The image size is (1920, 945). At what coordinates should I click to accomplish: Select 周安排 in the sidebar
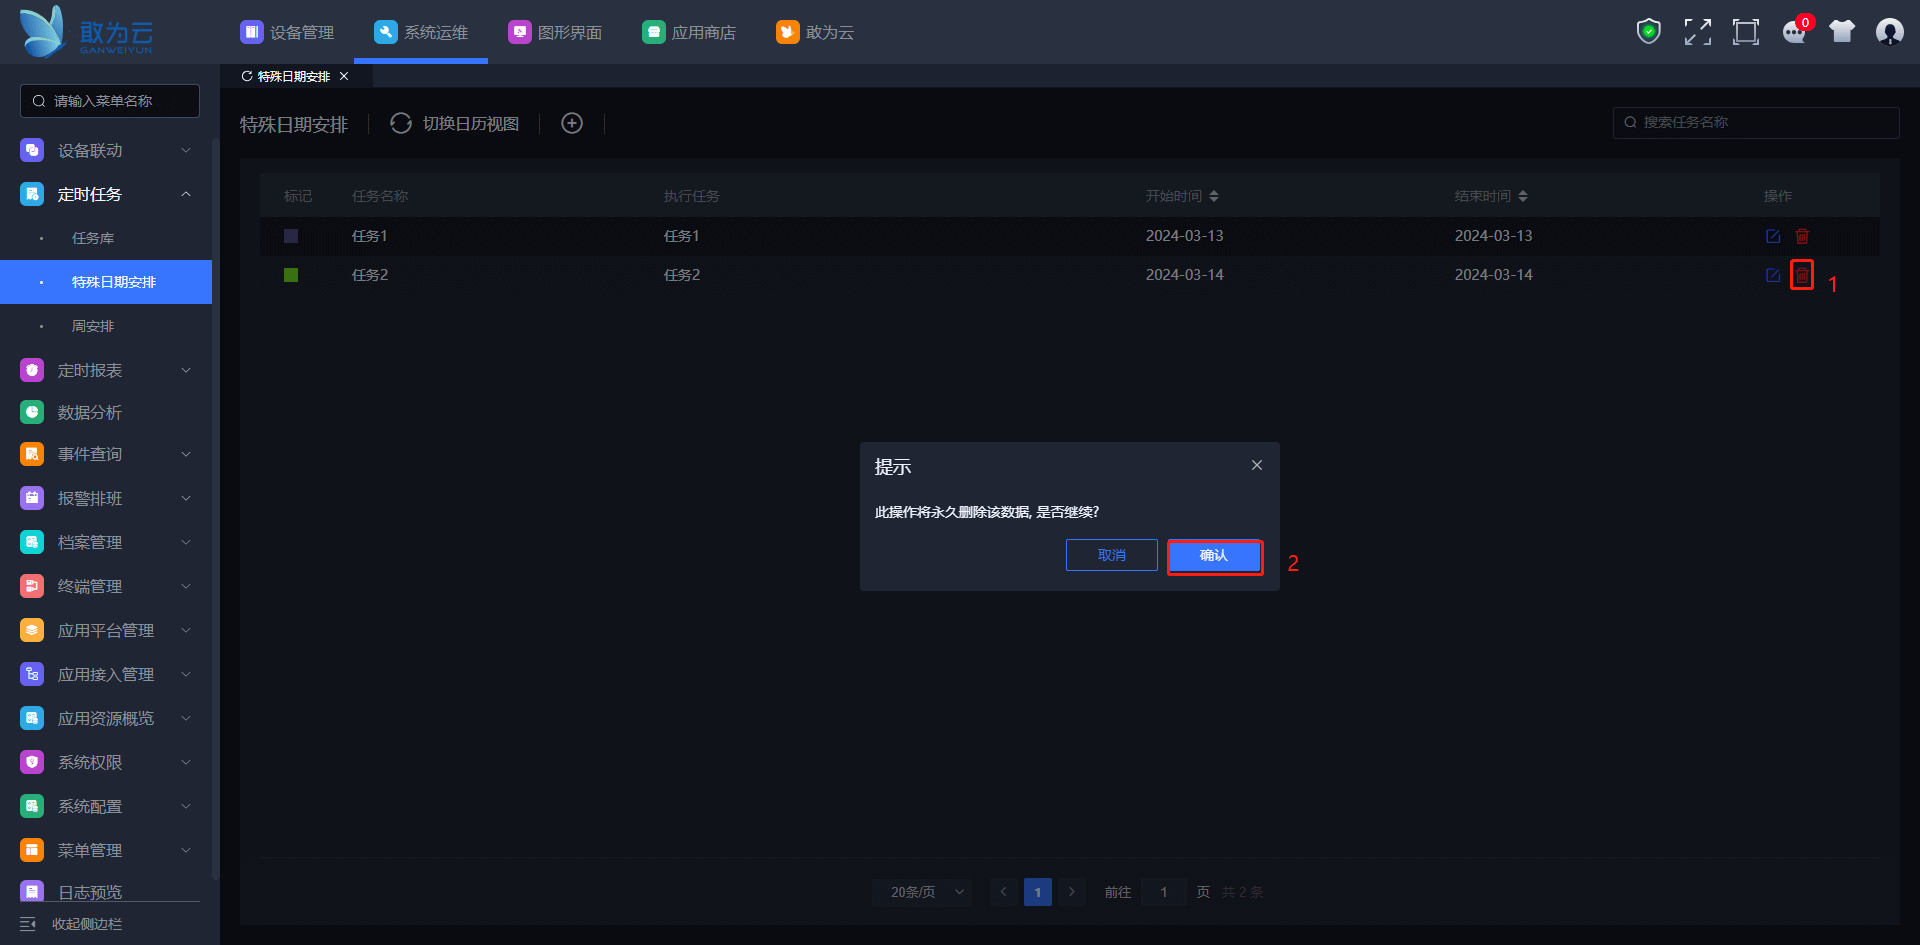93,326
